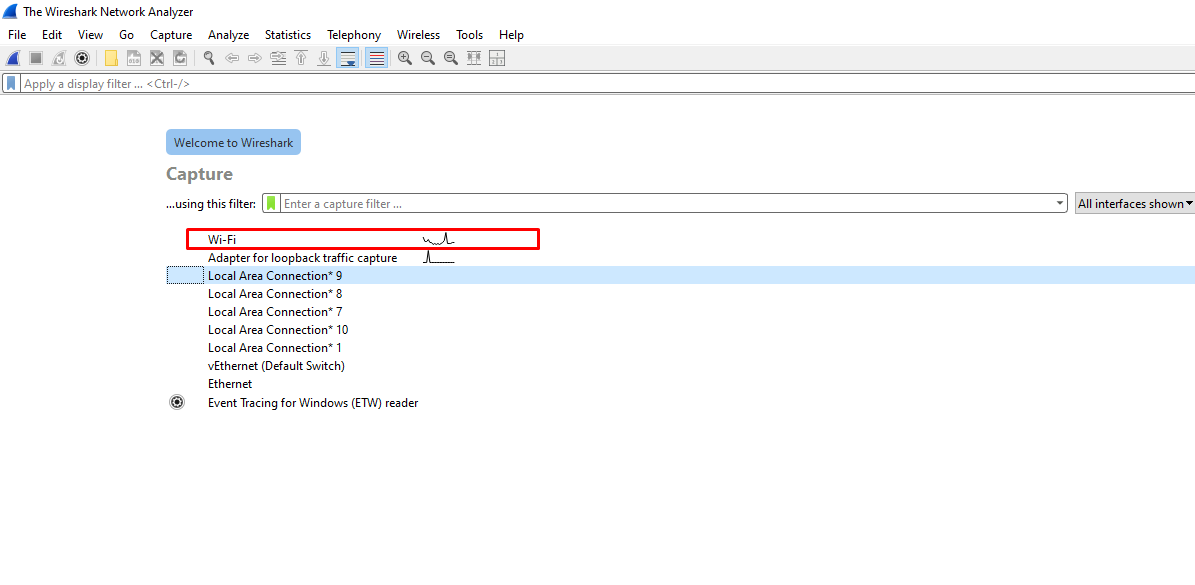Go back in packet history arrow
Image resolution: width=1195 pixels, height=585 pixels.
232,58
